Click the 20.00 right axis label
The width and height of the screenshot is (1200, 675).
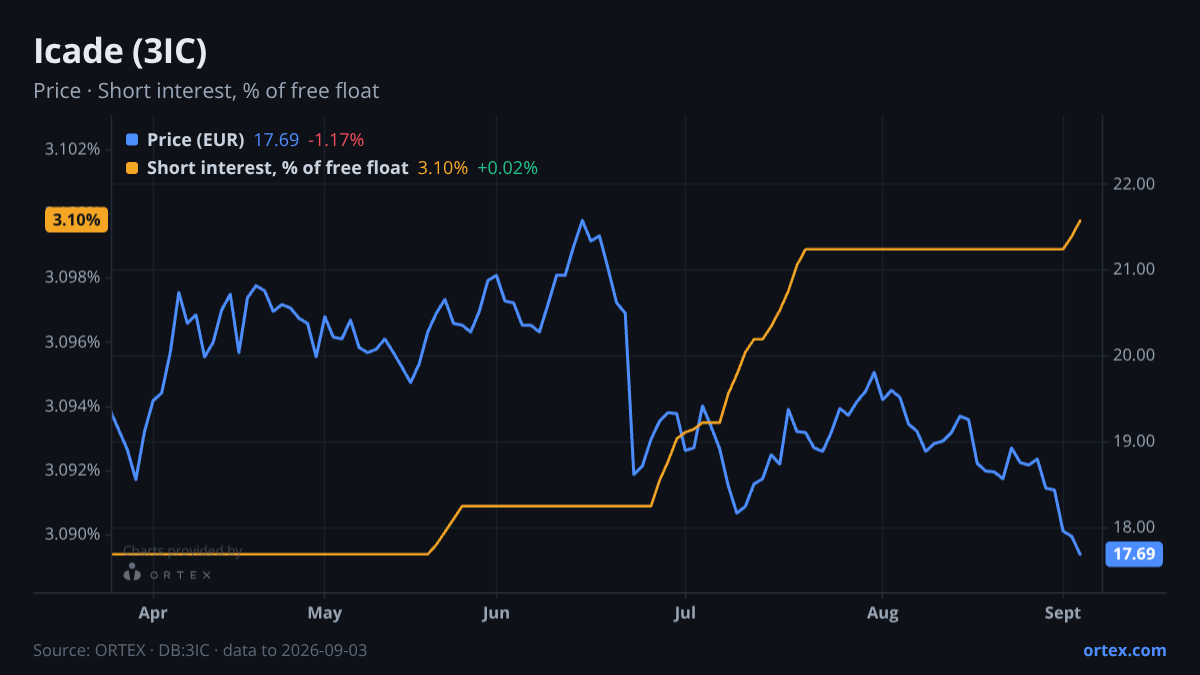[1133, 355]
